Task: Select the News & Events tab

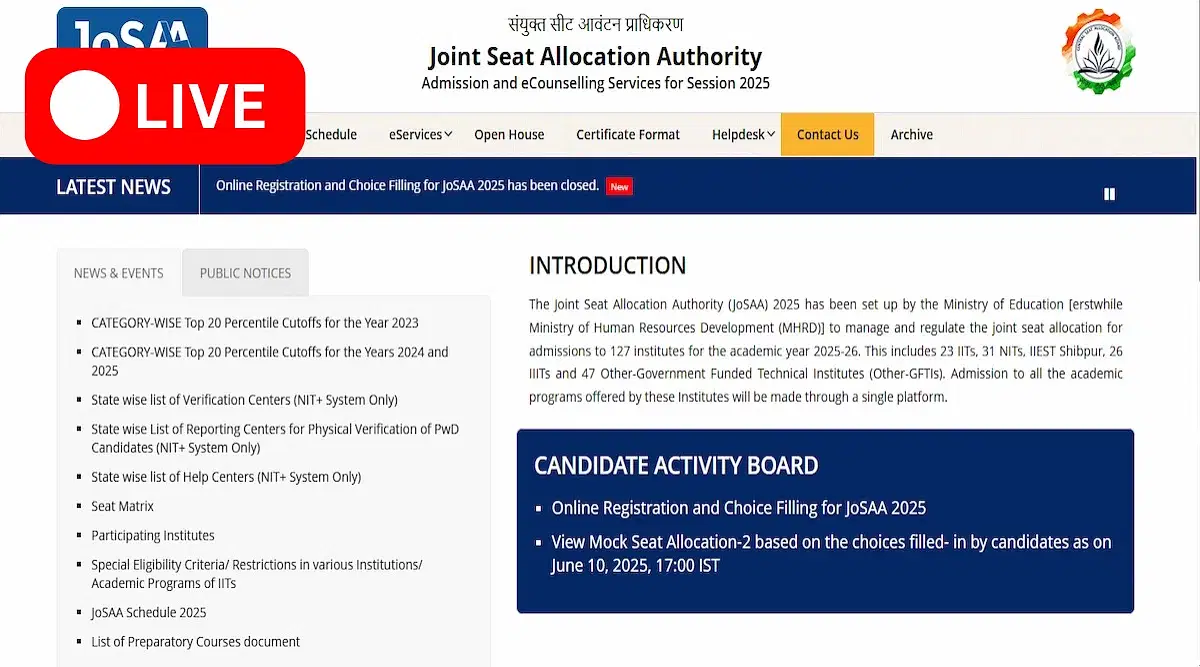Action: click(119, 273)
